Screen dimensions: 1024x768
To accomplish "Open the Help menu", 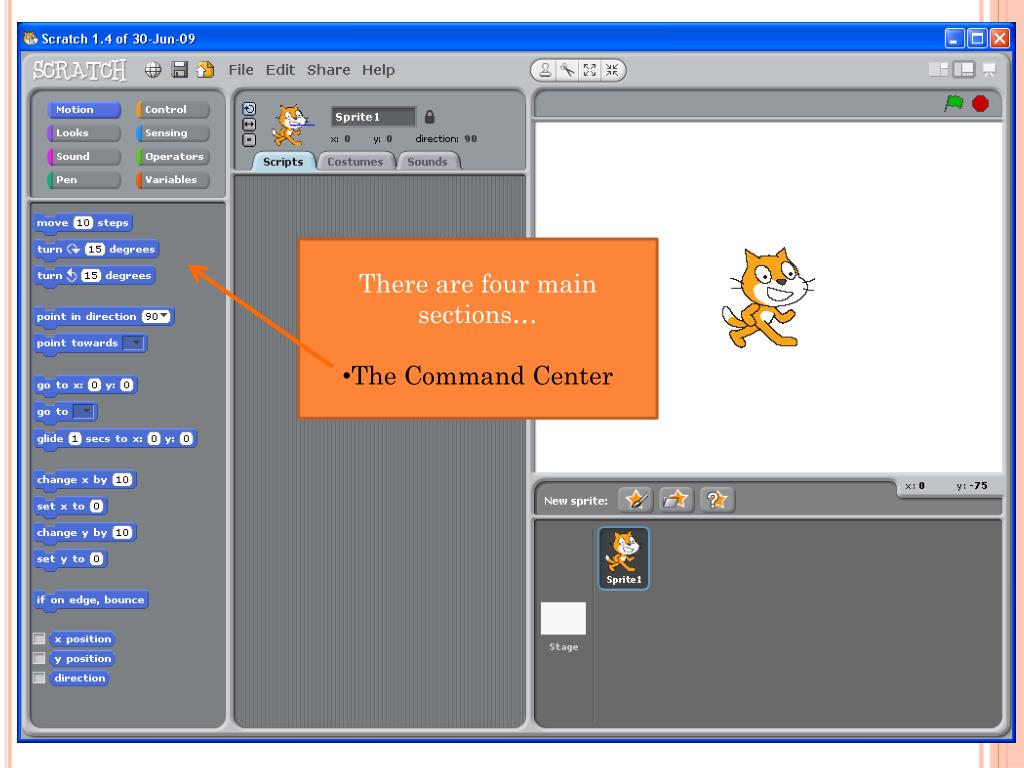I will (378, 70).
